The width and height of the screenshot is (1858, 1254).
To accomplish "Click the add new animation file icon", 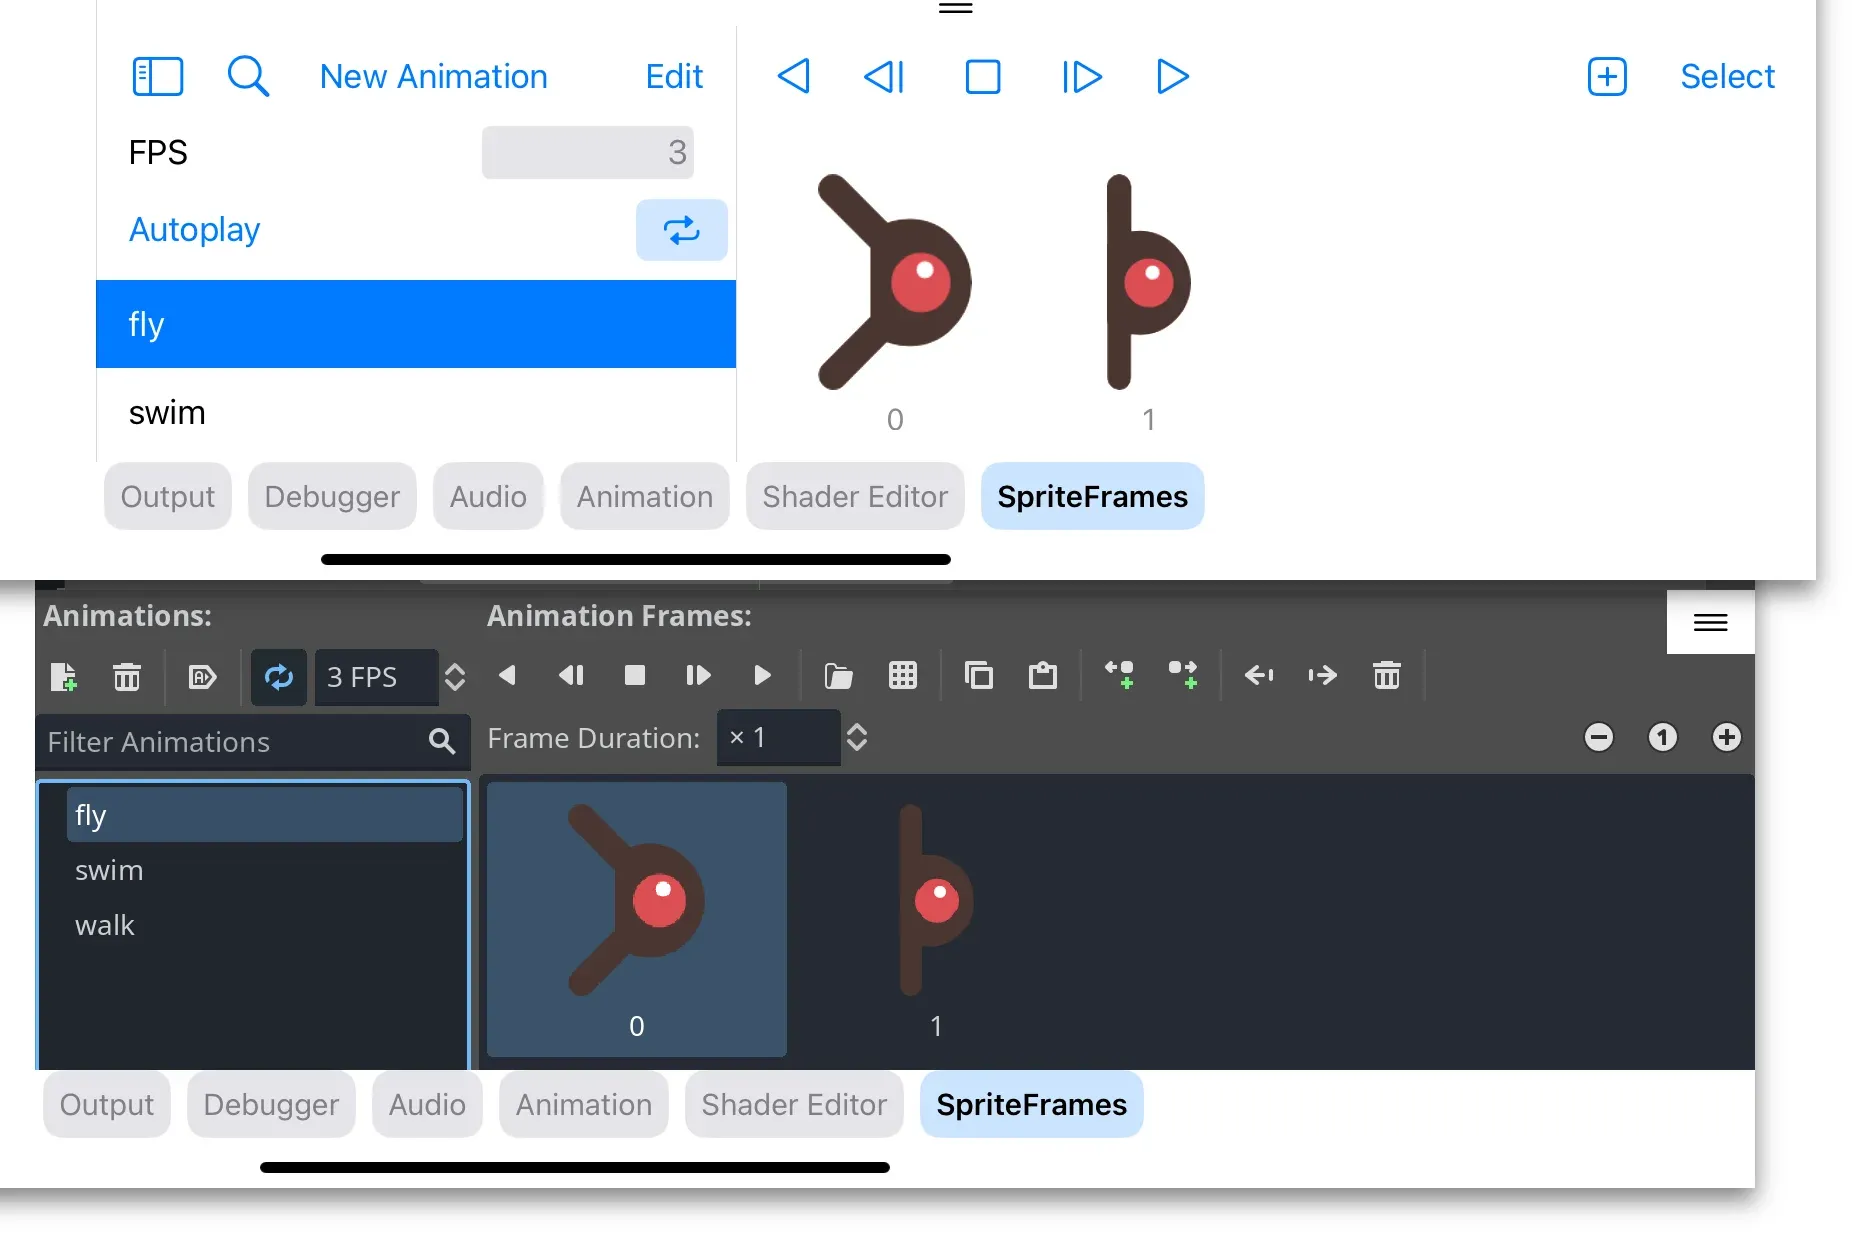I will tap(63, 677).
